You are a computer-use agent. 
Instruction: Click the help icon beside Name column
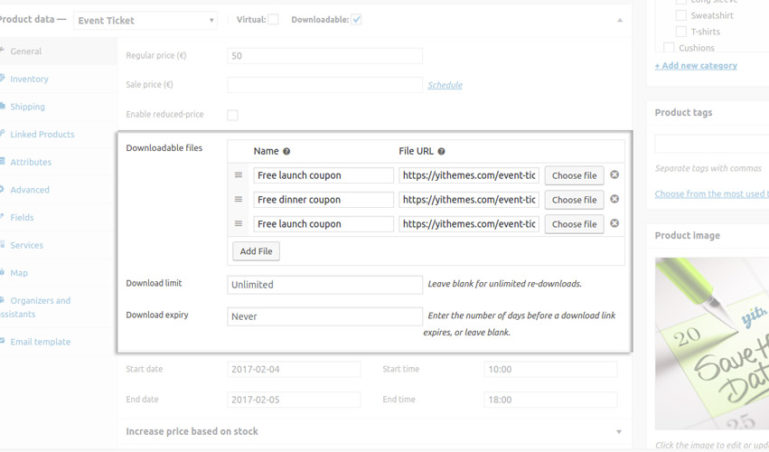[x=287, y=152]
